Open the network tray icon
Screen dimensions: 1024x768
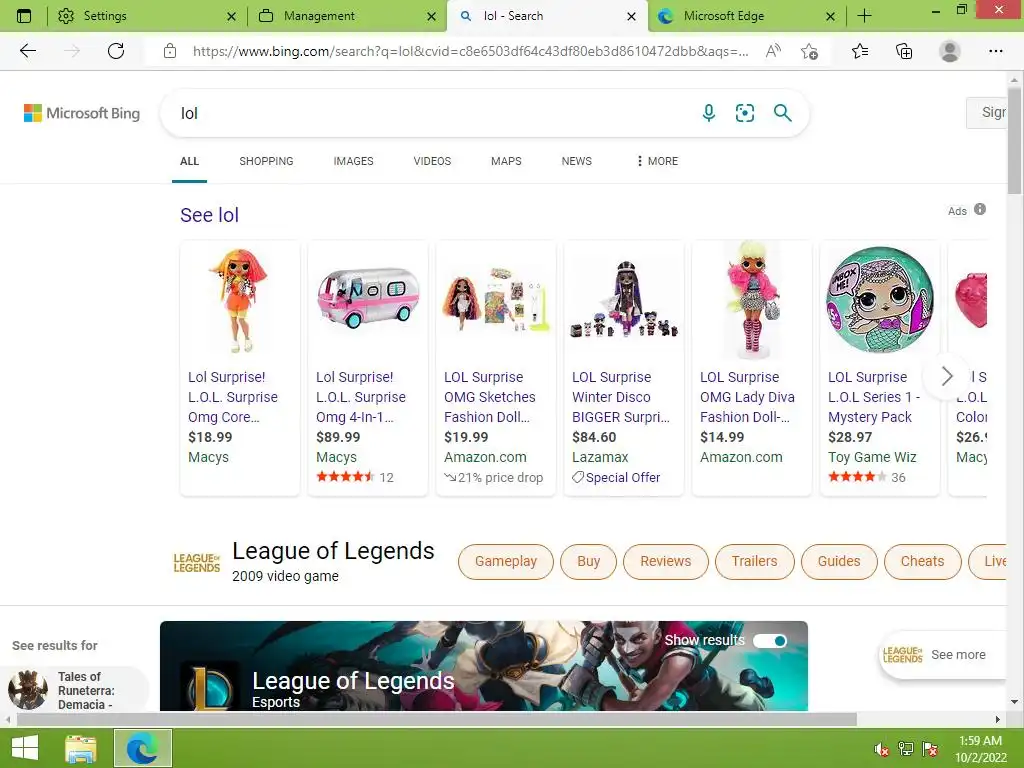[906, 749]
